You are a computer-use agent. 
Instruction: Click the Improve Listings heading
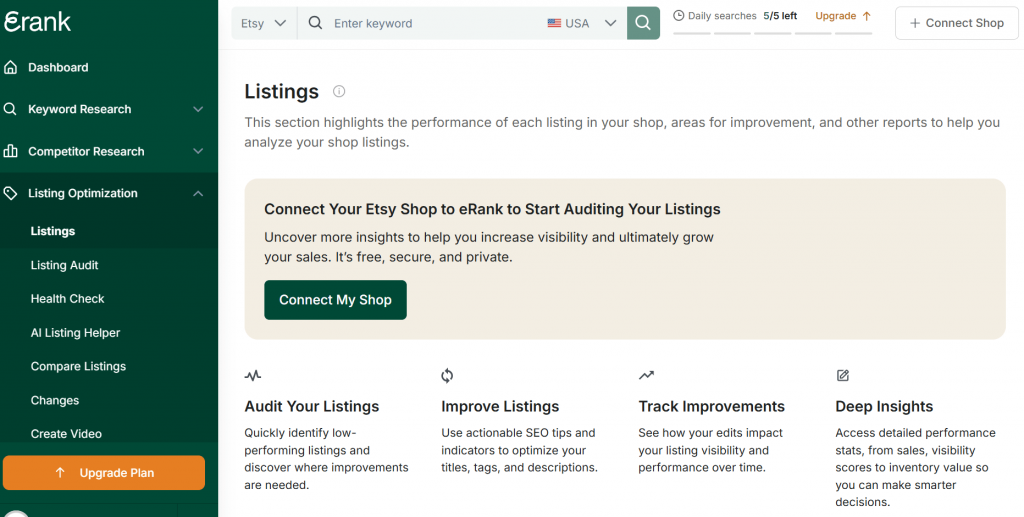[x=500, y=406]
